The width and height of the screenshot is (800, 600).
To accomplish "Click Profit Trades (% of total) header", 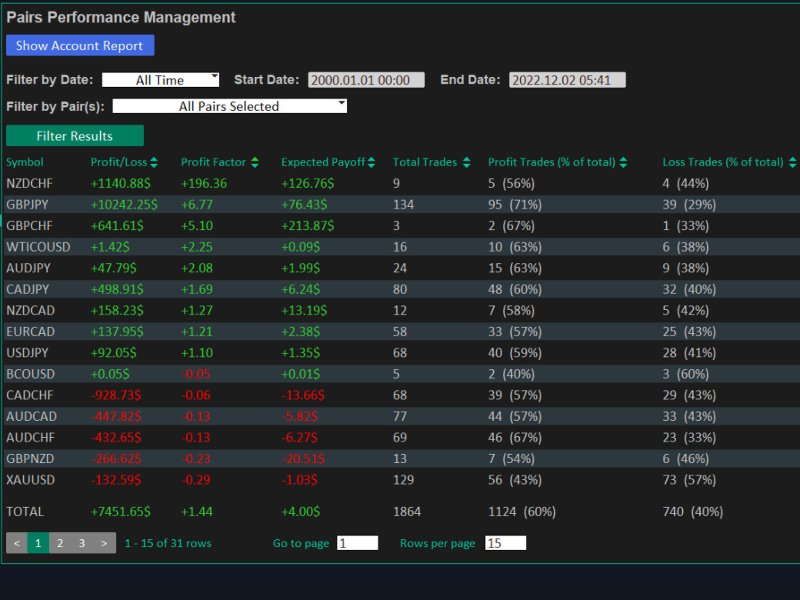I will click(552, 162).
